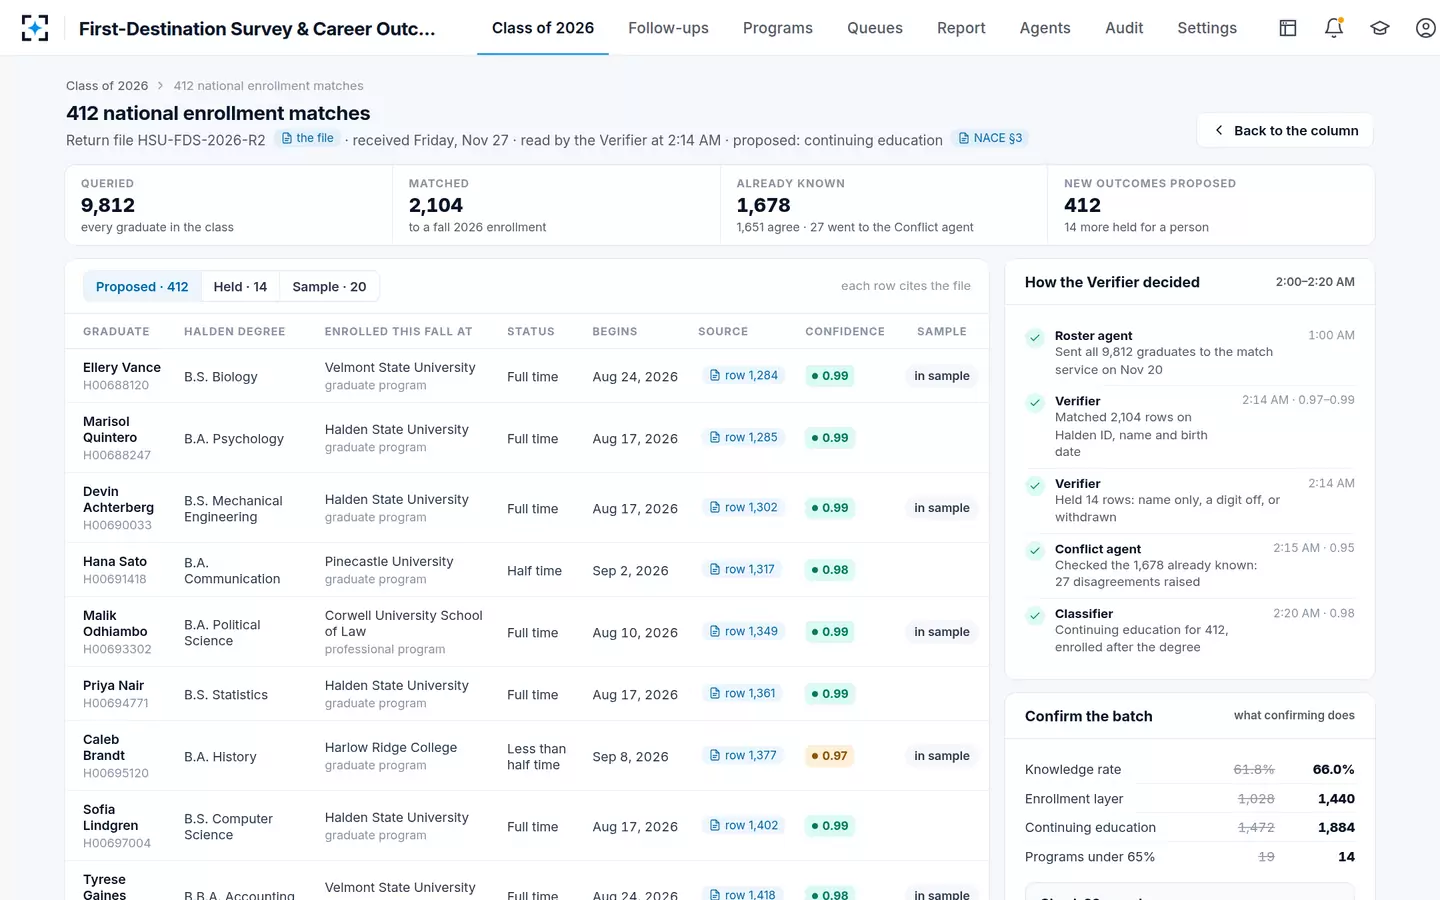Switch to the Report tab
The height and width of the screenshot is (900, 1440).
(x=961, y=28)
